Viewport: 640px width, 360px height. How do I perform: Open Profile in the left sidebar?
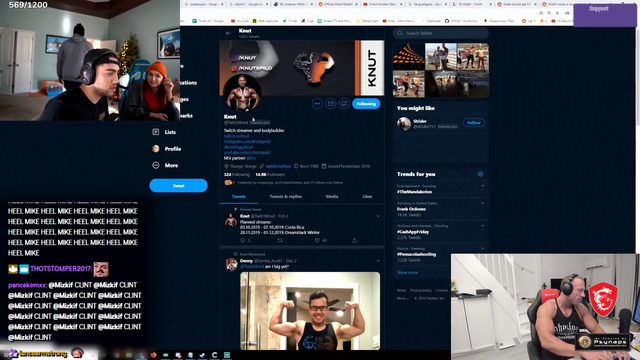click(x=167, y=149)
